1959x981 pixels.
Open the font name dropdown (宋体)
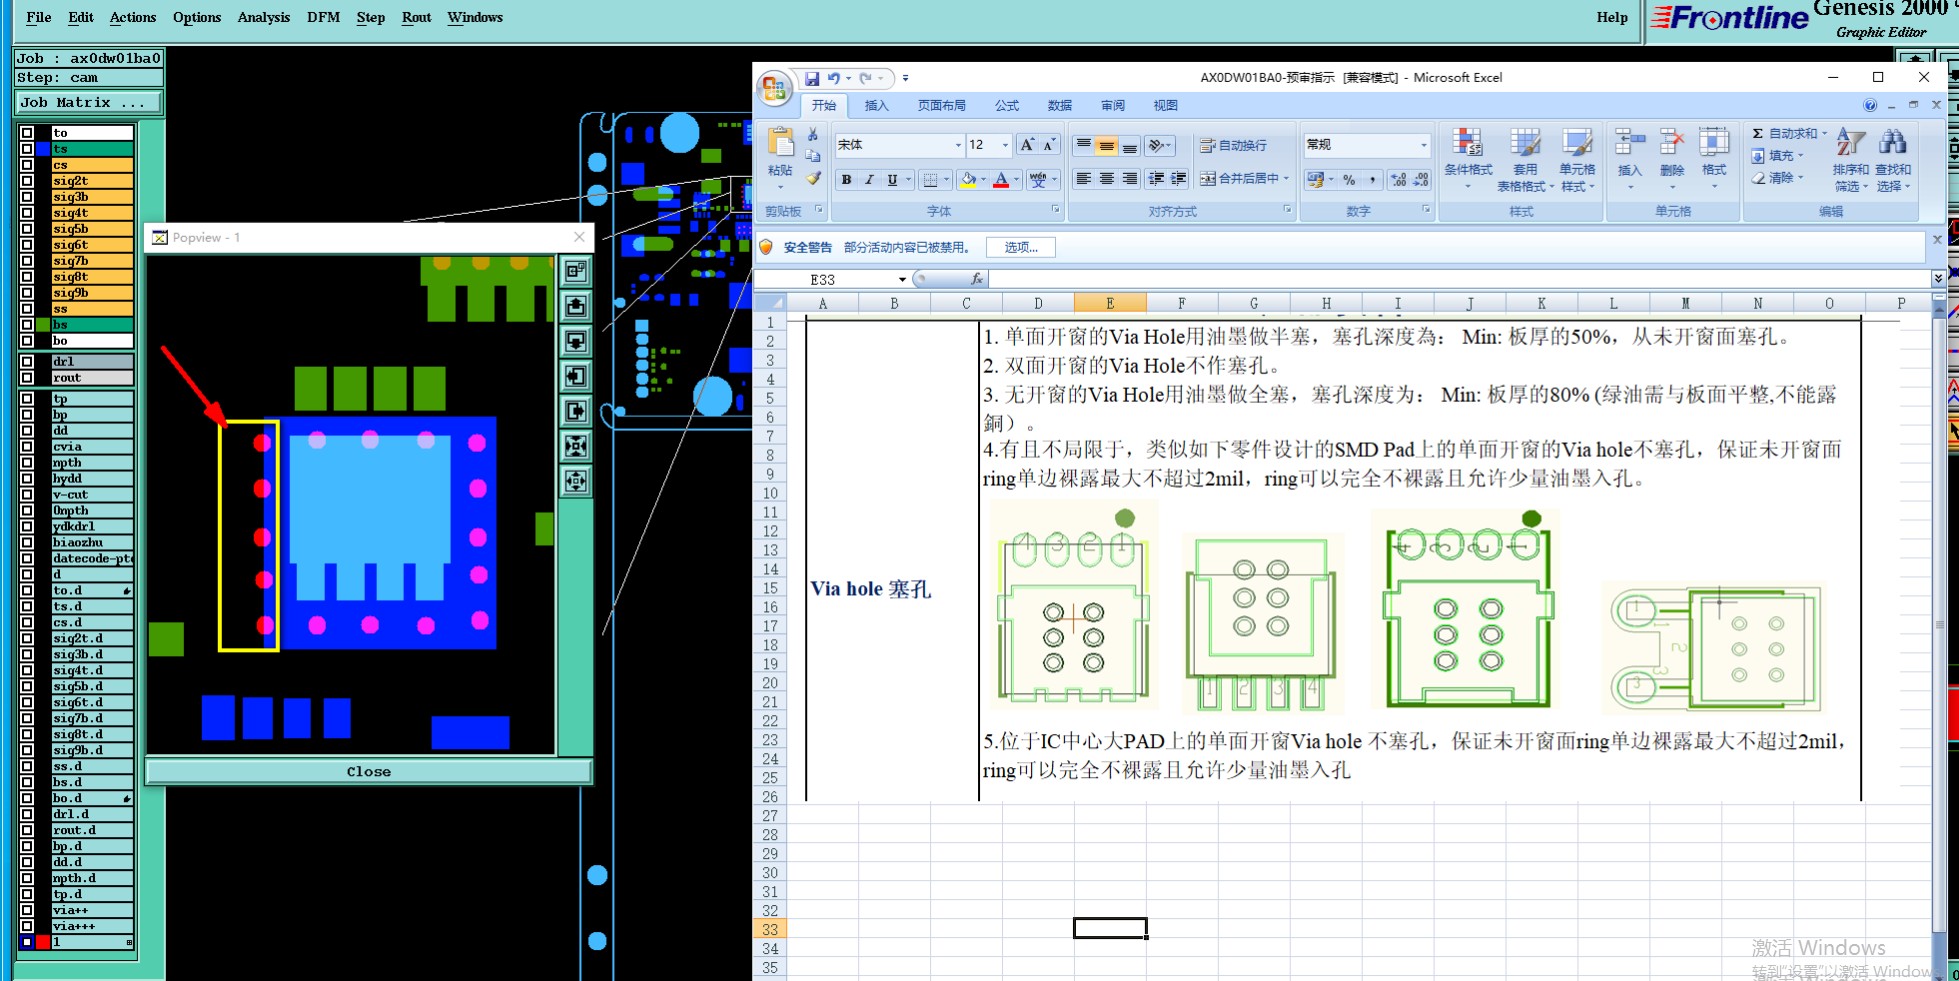(957, 145)
